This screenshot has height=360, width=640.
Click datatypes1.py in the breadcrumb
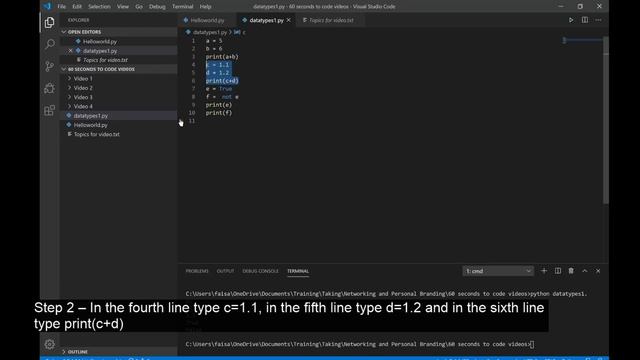click(x=210, y=32)
